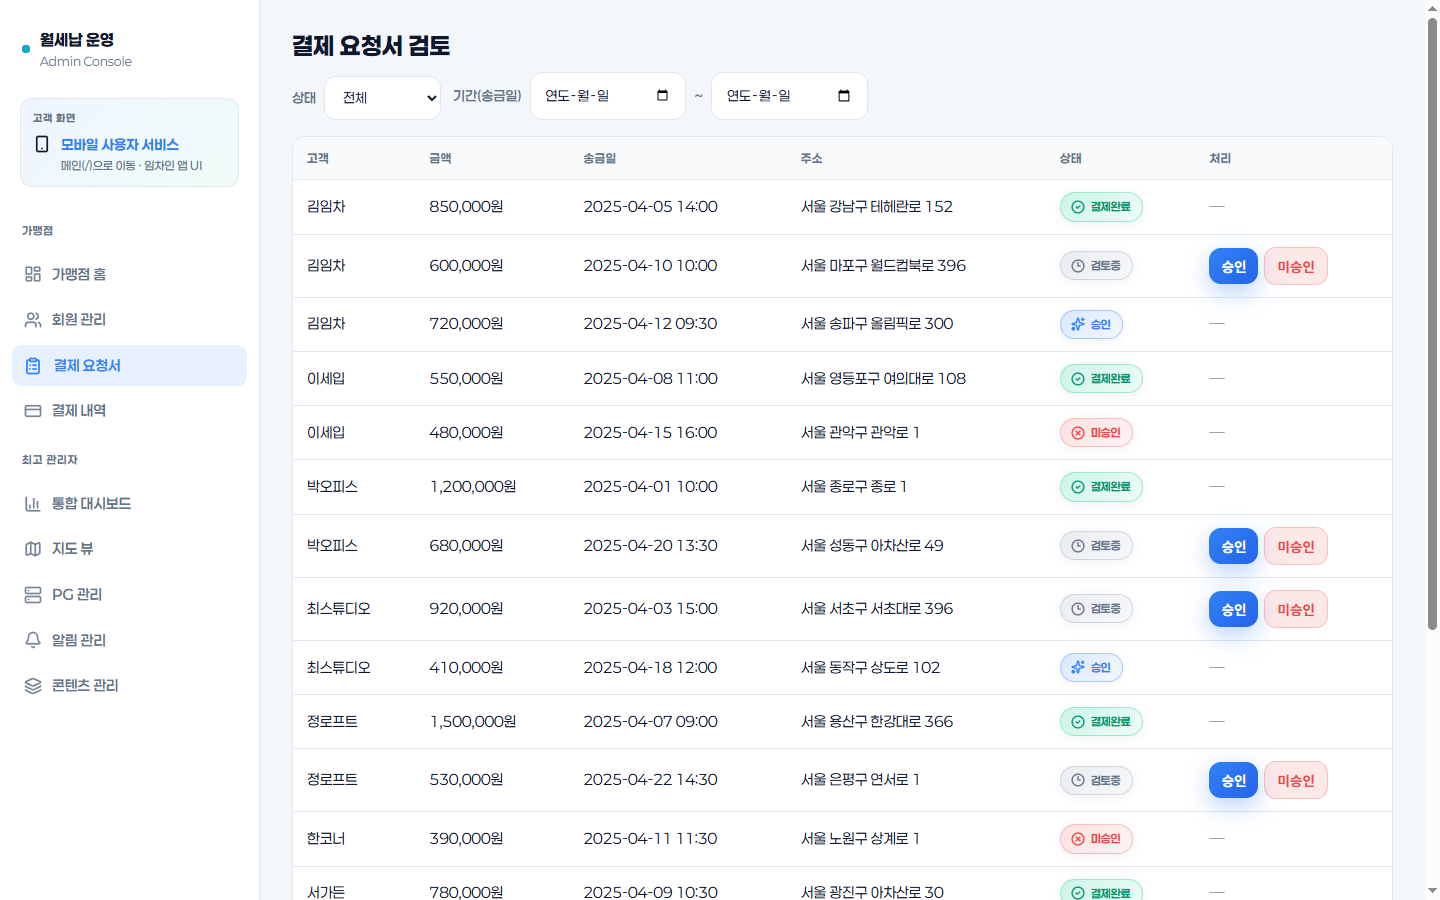
Task: Click 검토중 badge for 920,000원 row
Action: 1096,609
